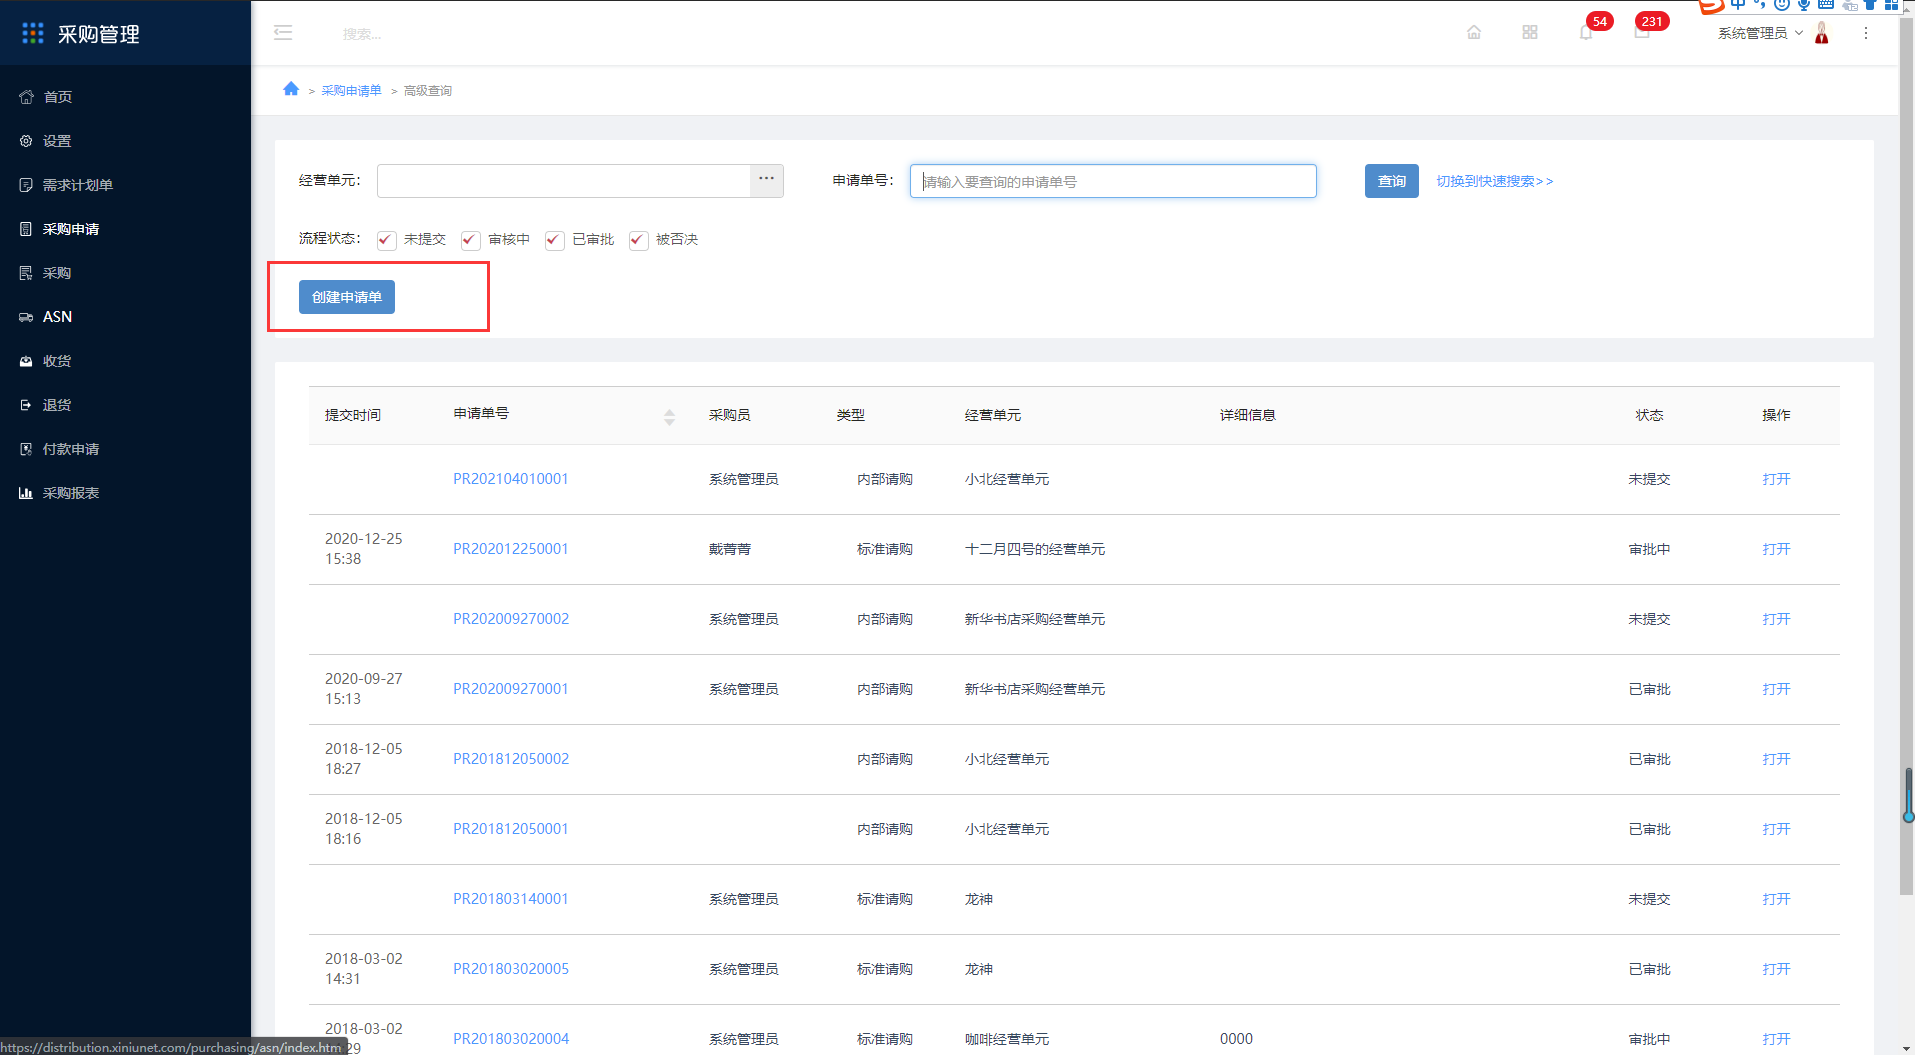Open 首页 in the sidebar menu

coord(58,97)
